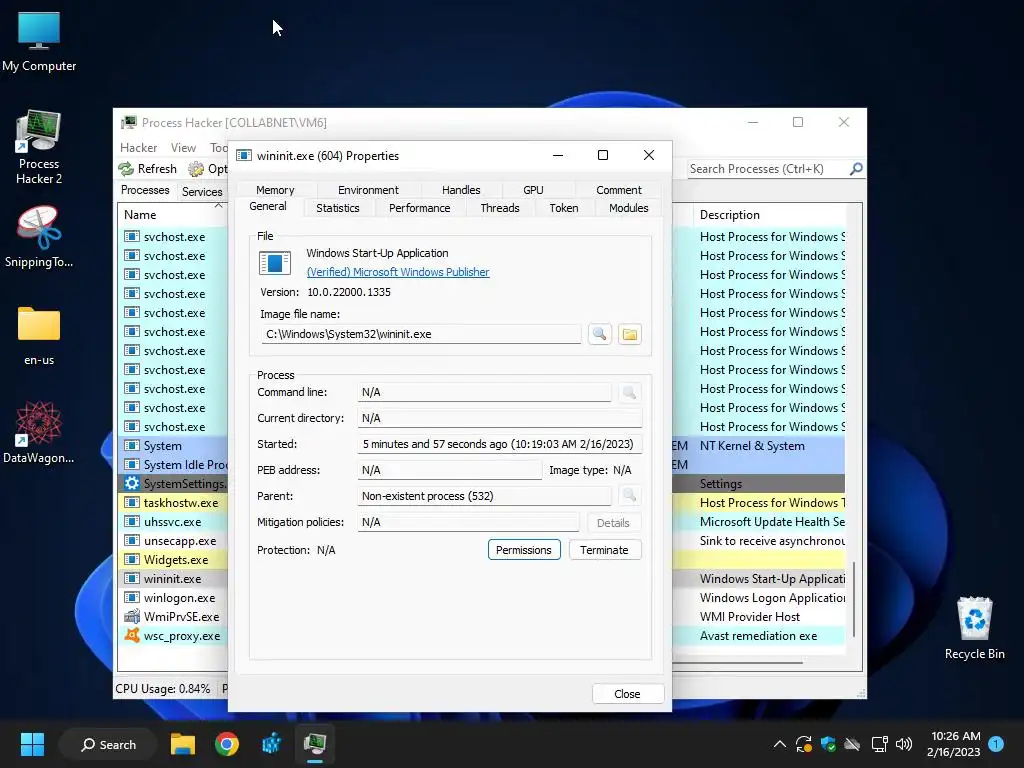Switch to the Handles tab

click(461, 190)
